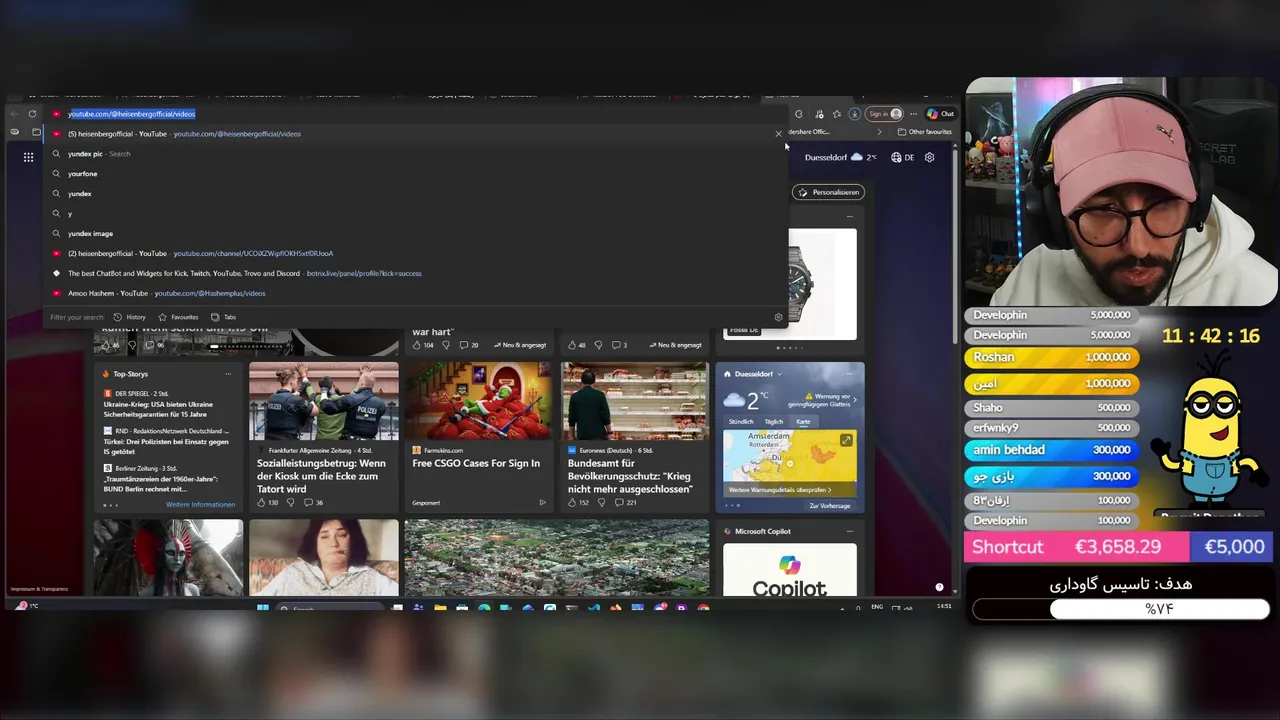Open options menu on the watch ad card
This screenshot has height=720, width=1280.
(850, 216)
